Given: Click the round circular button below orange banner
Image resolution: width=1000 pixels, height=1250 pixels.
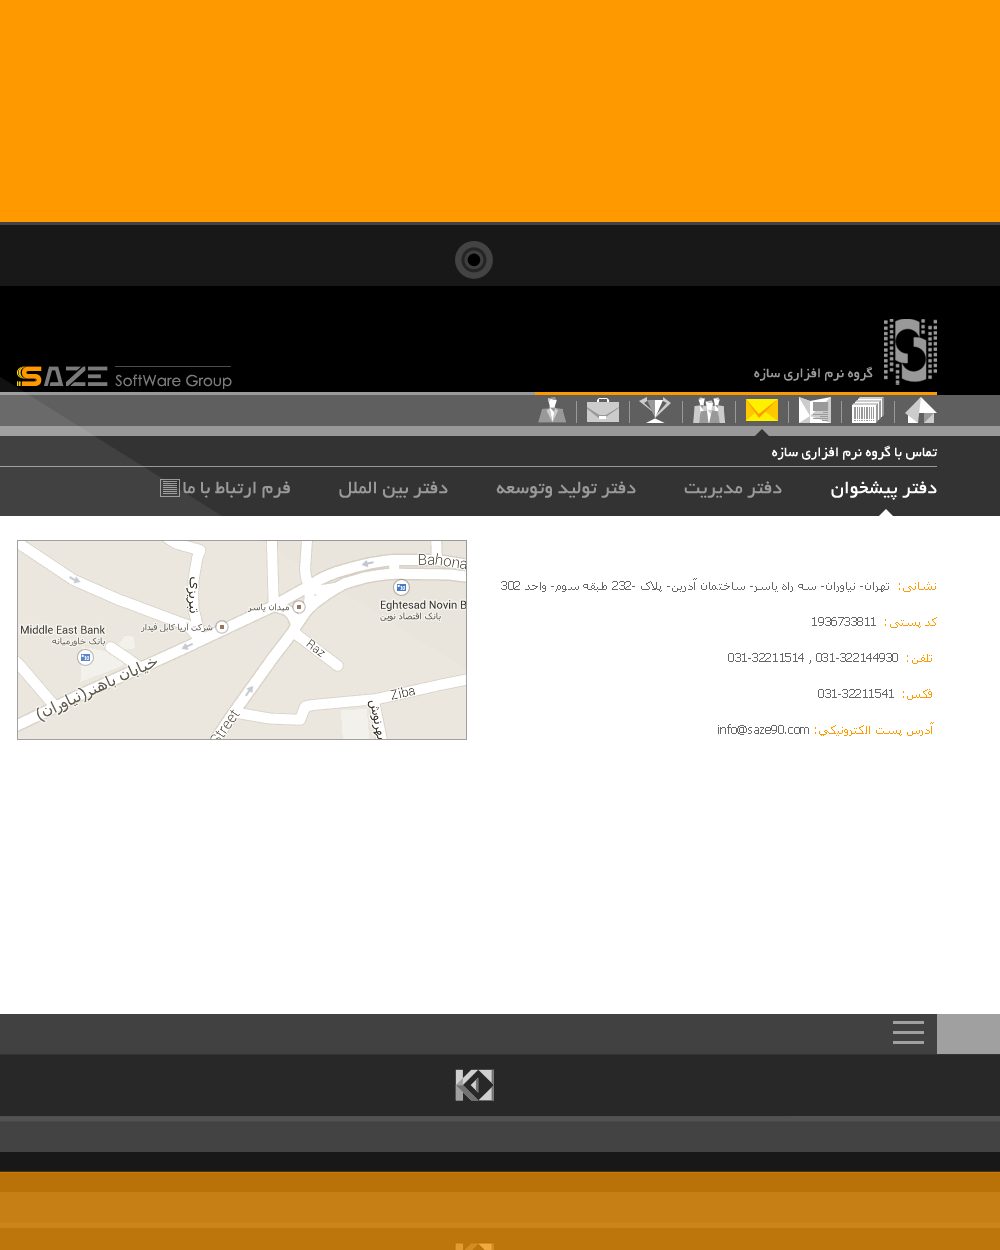Looking at the screenshot, I should click(x=474, y=260).
